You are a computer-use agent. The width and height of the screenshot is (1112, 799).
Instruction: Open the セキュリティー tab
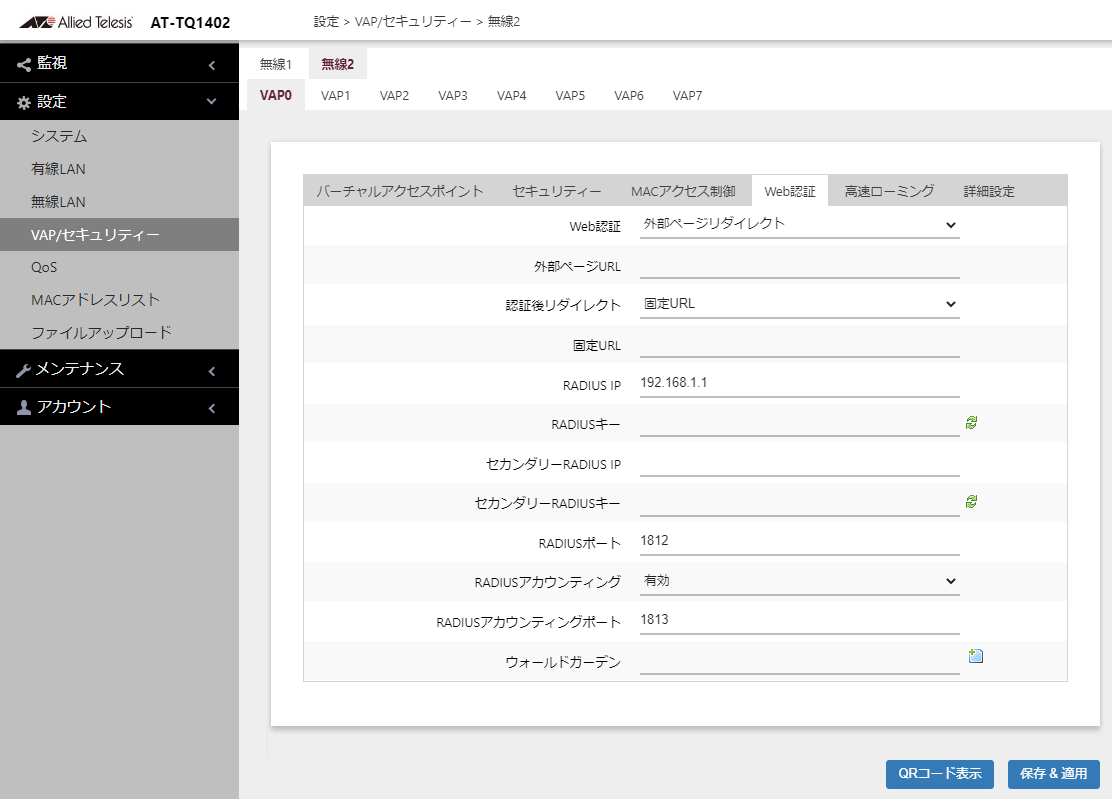tap(557, 191)
